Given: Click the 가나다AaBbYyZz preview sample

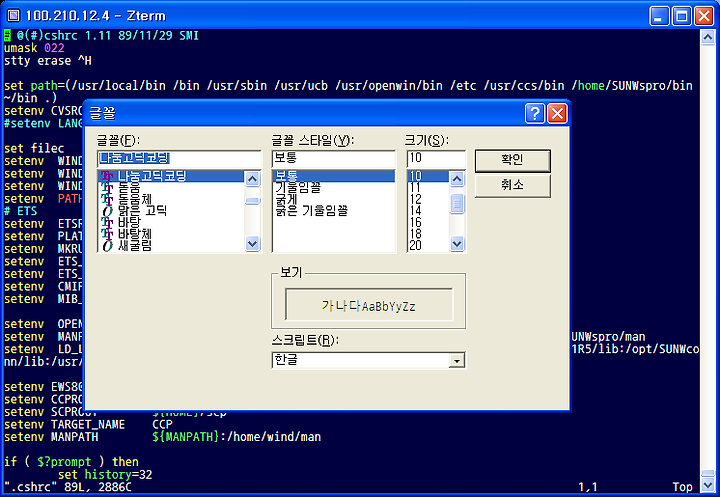Looking at the screenshot, I should point(368,305).
